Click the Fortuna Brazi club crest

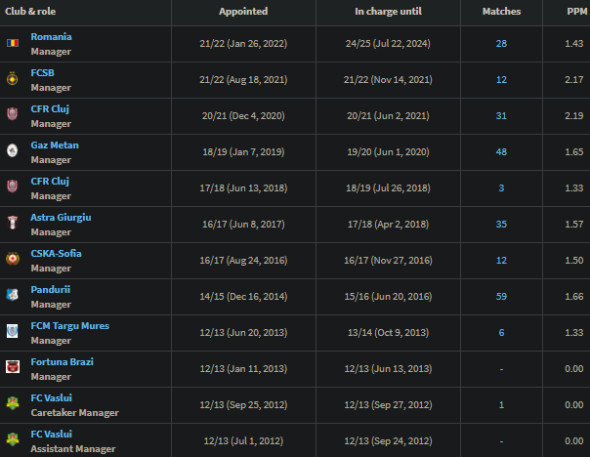12,367
